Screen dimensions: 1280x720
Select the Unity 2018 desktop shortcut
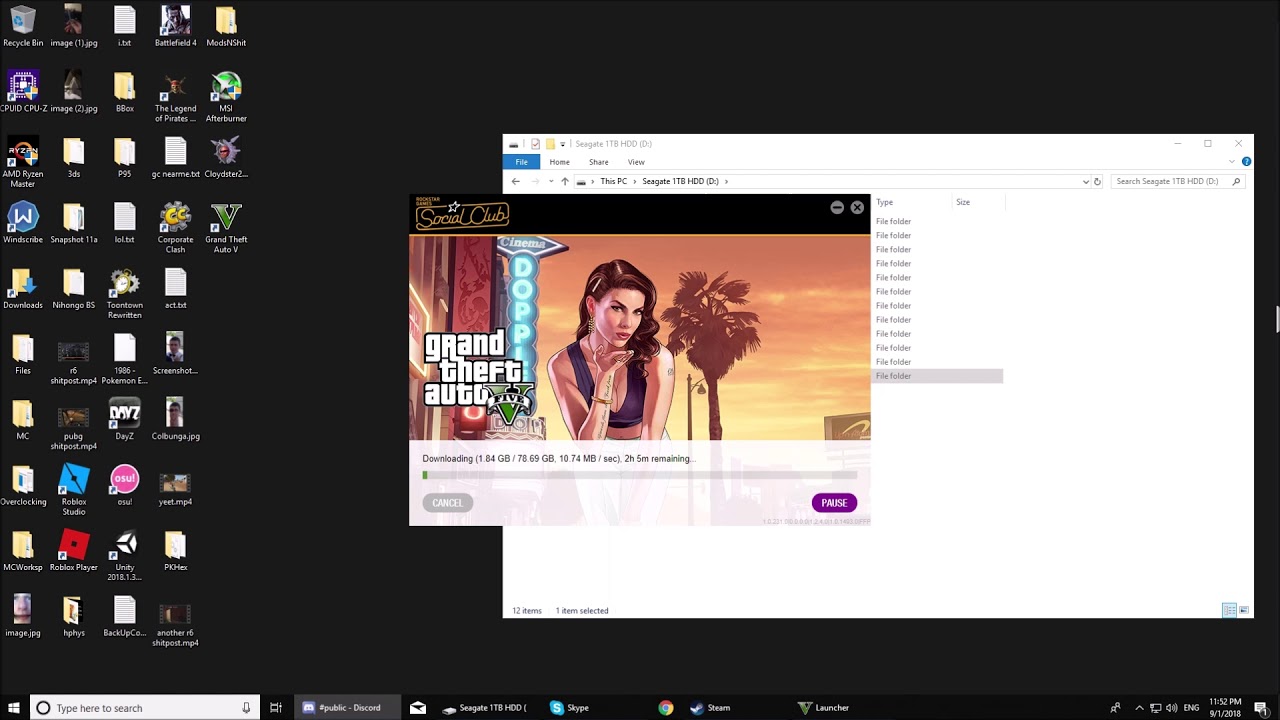(x=124, y=556)
